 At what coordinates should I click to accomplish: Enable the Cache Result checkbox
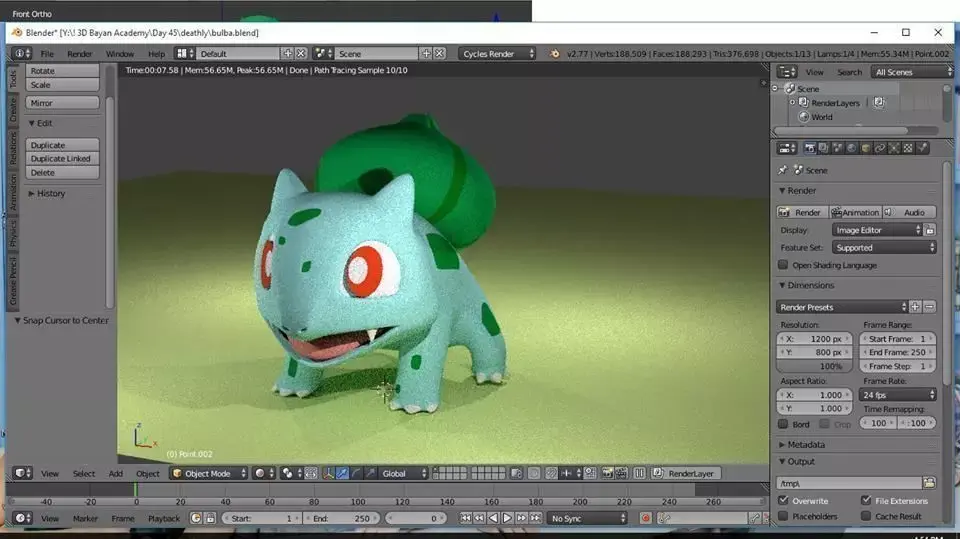(x=866, y=516)
